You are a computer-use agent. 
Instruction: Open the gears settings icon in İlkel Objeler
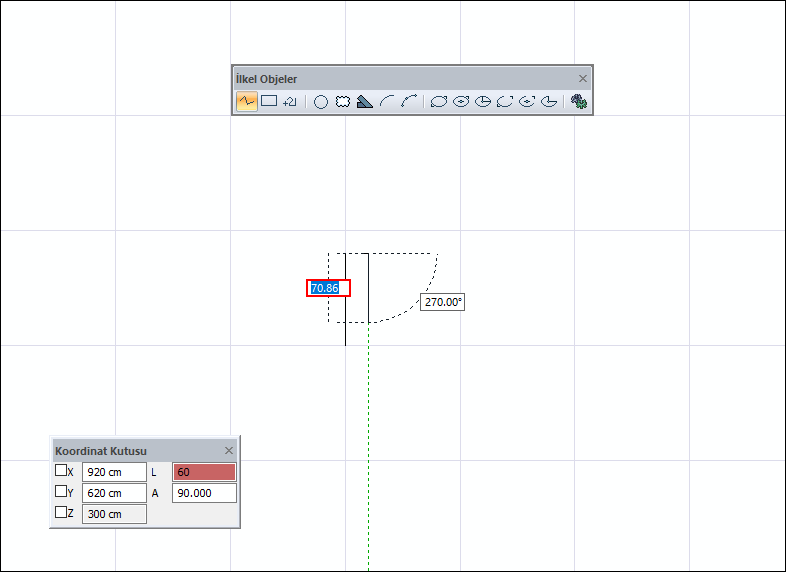[x=578, y=102]
